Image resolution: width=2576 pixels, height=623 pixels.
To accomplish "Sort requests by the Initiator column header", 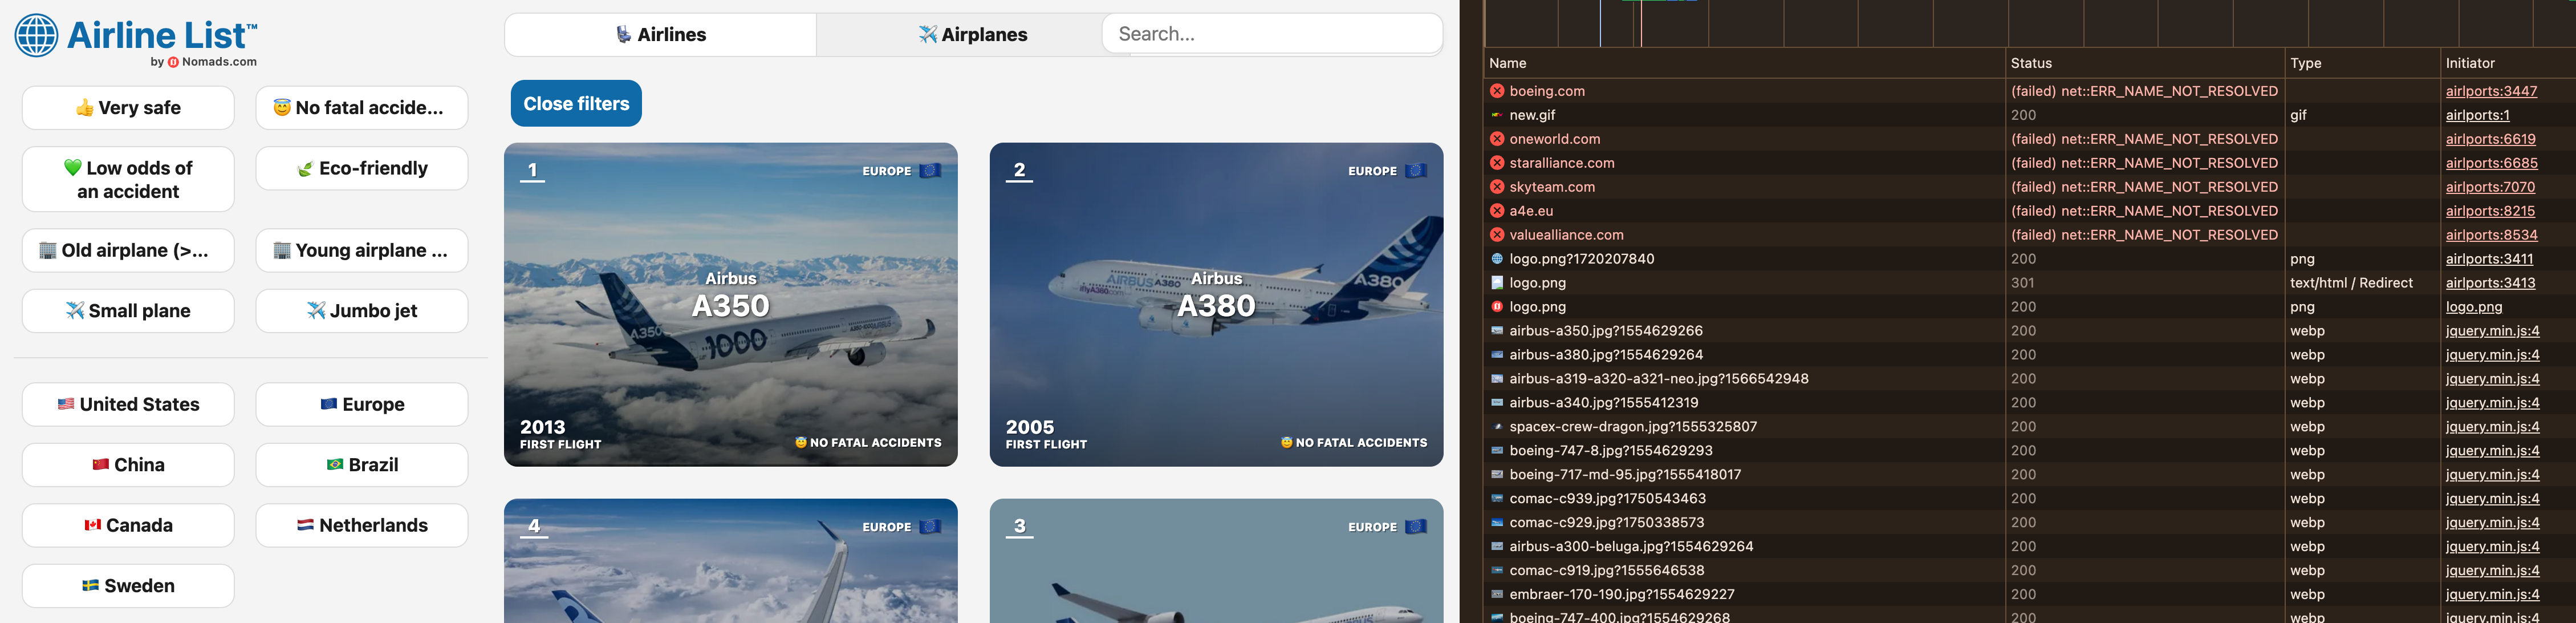I will (2508, 63).
